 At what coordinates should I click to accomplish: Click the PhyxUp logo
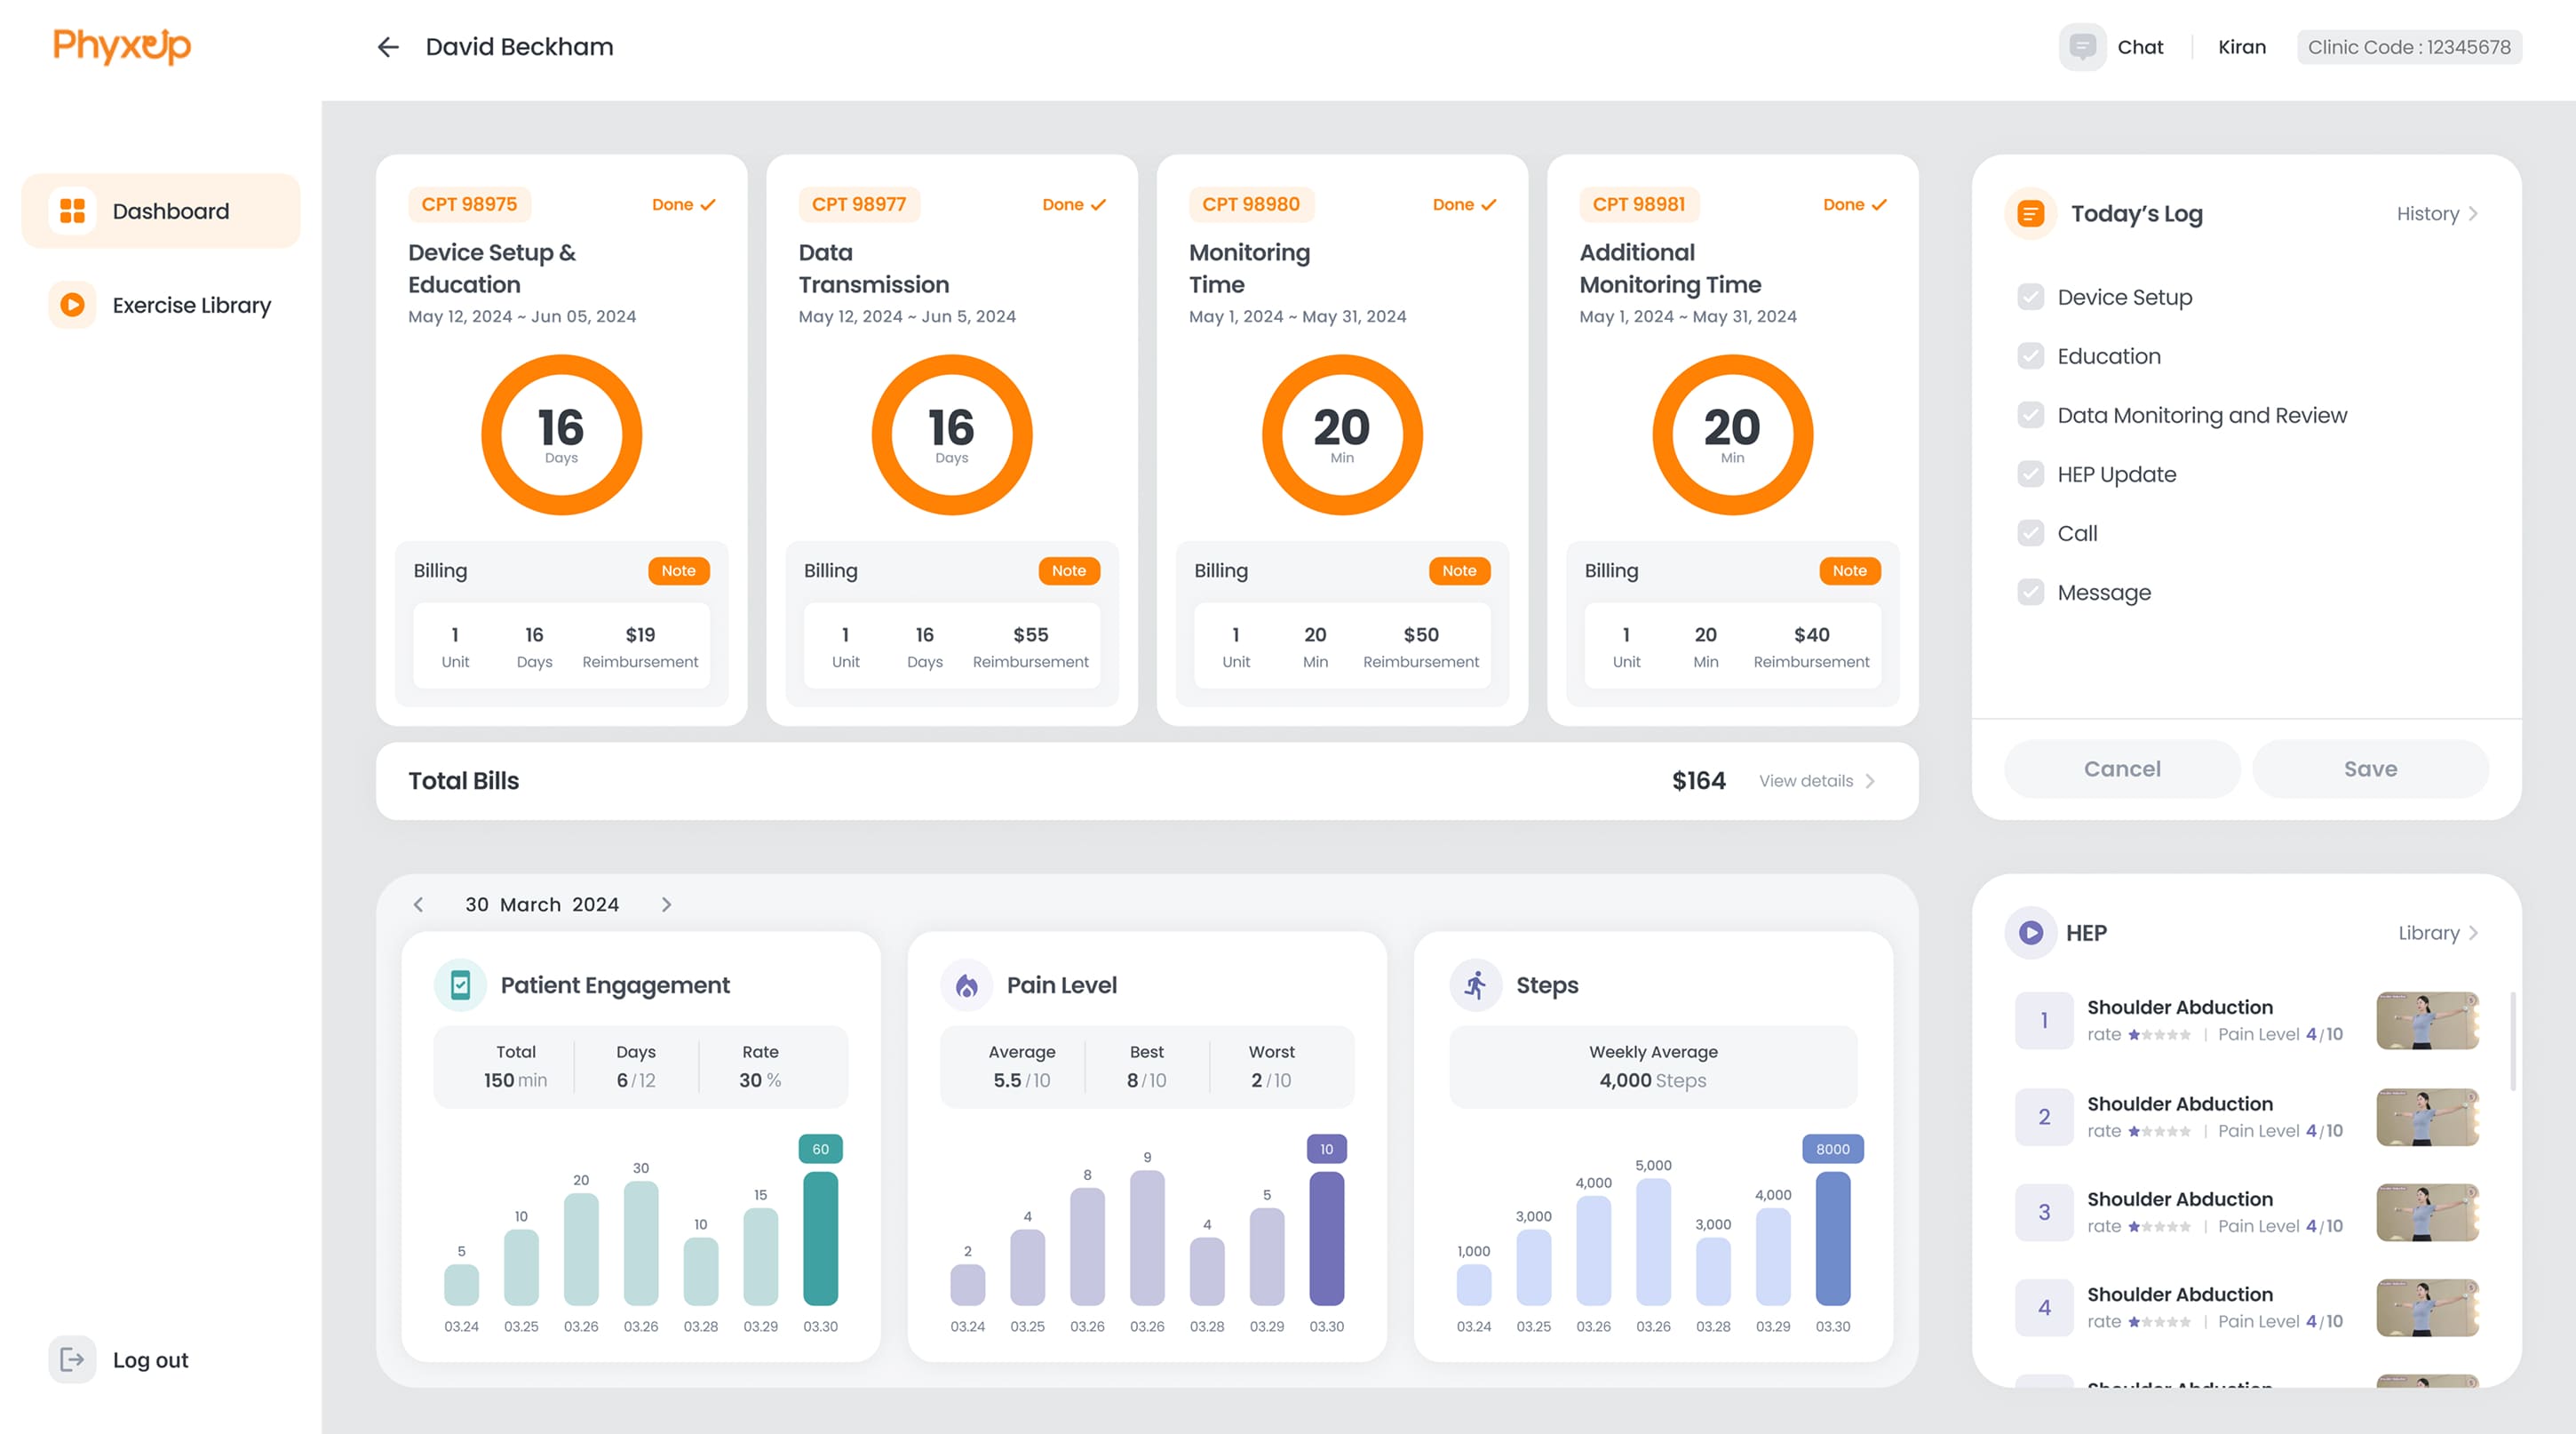[122, 46]
